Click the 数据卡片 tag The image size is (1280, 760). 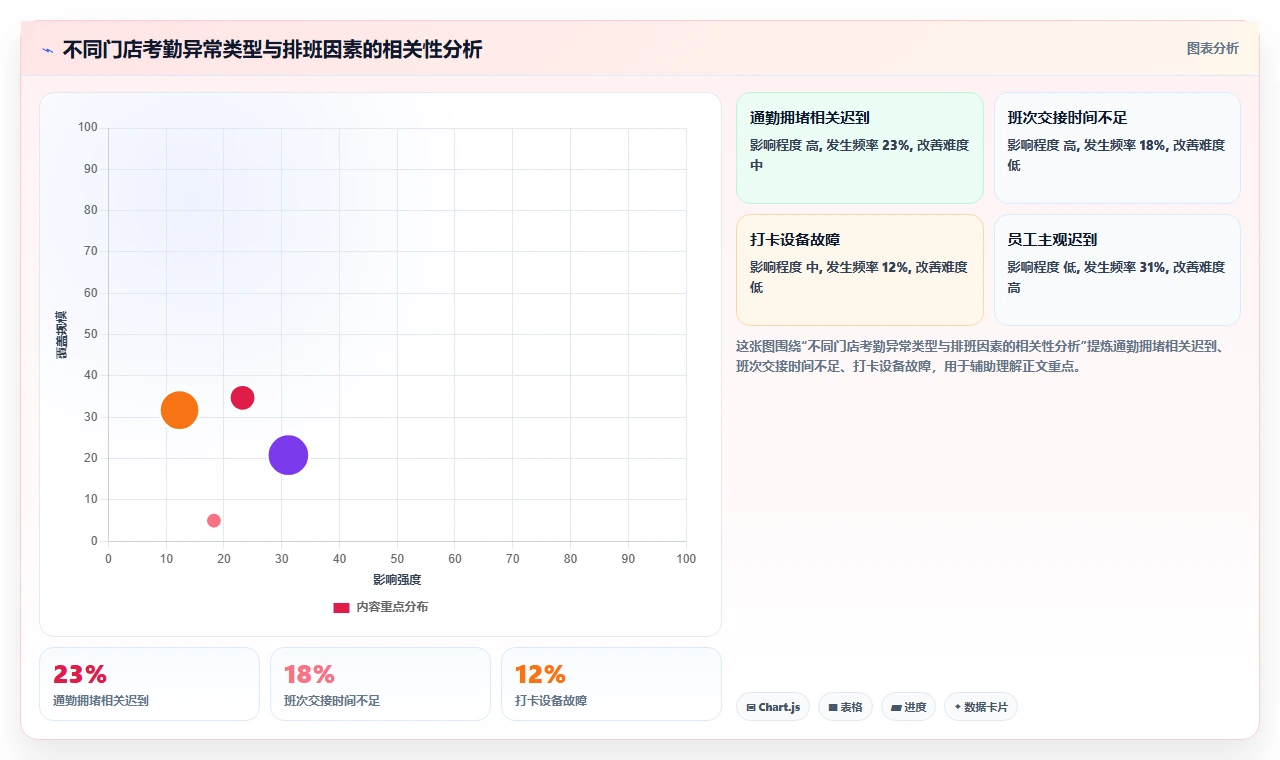981,707
